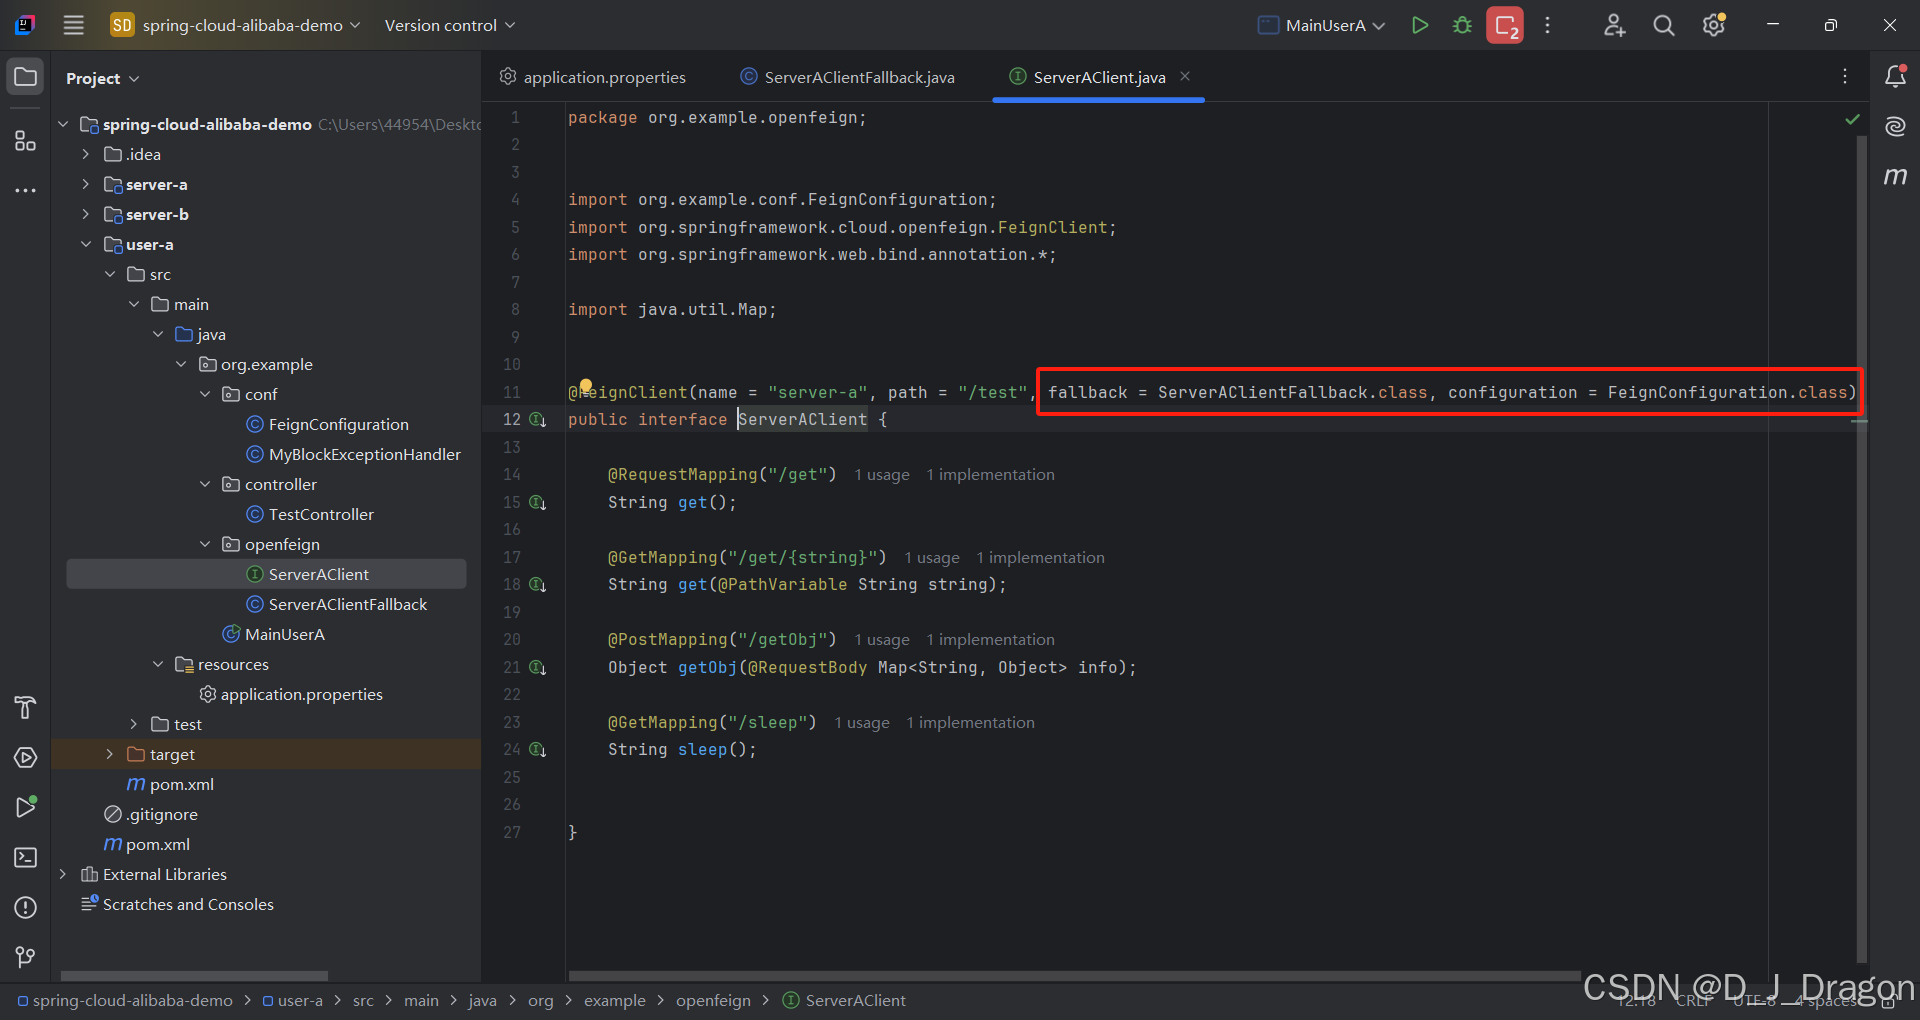
Task: Click the implementation gutter icon on line 18
Action: tap(538, 585)
